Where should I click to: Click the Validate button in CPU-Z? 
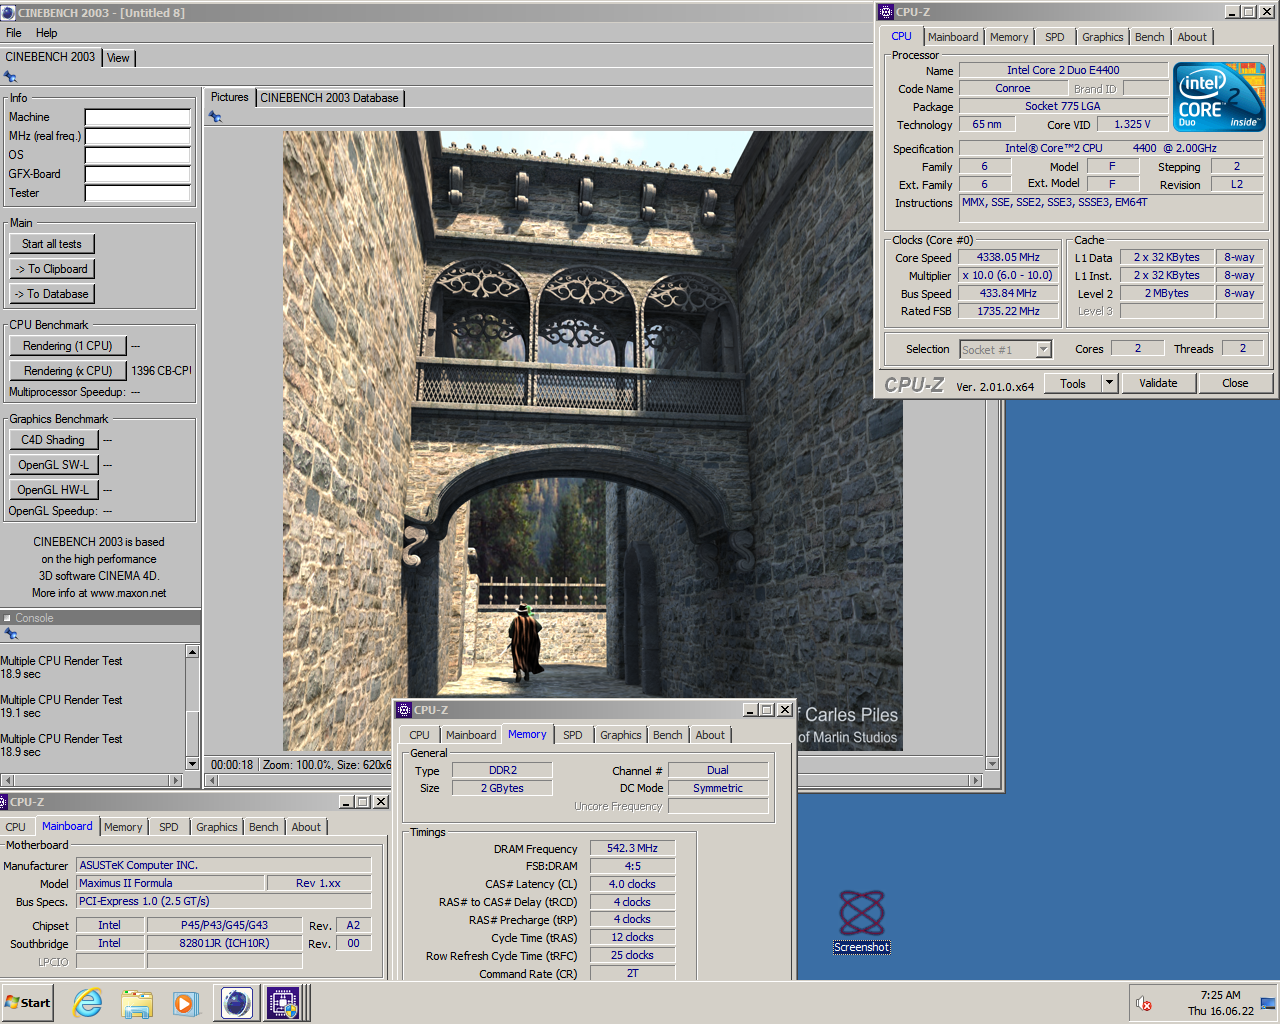1158,383
